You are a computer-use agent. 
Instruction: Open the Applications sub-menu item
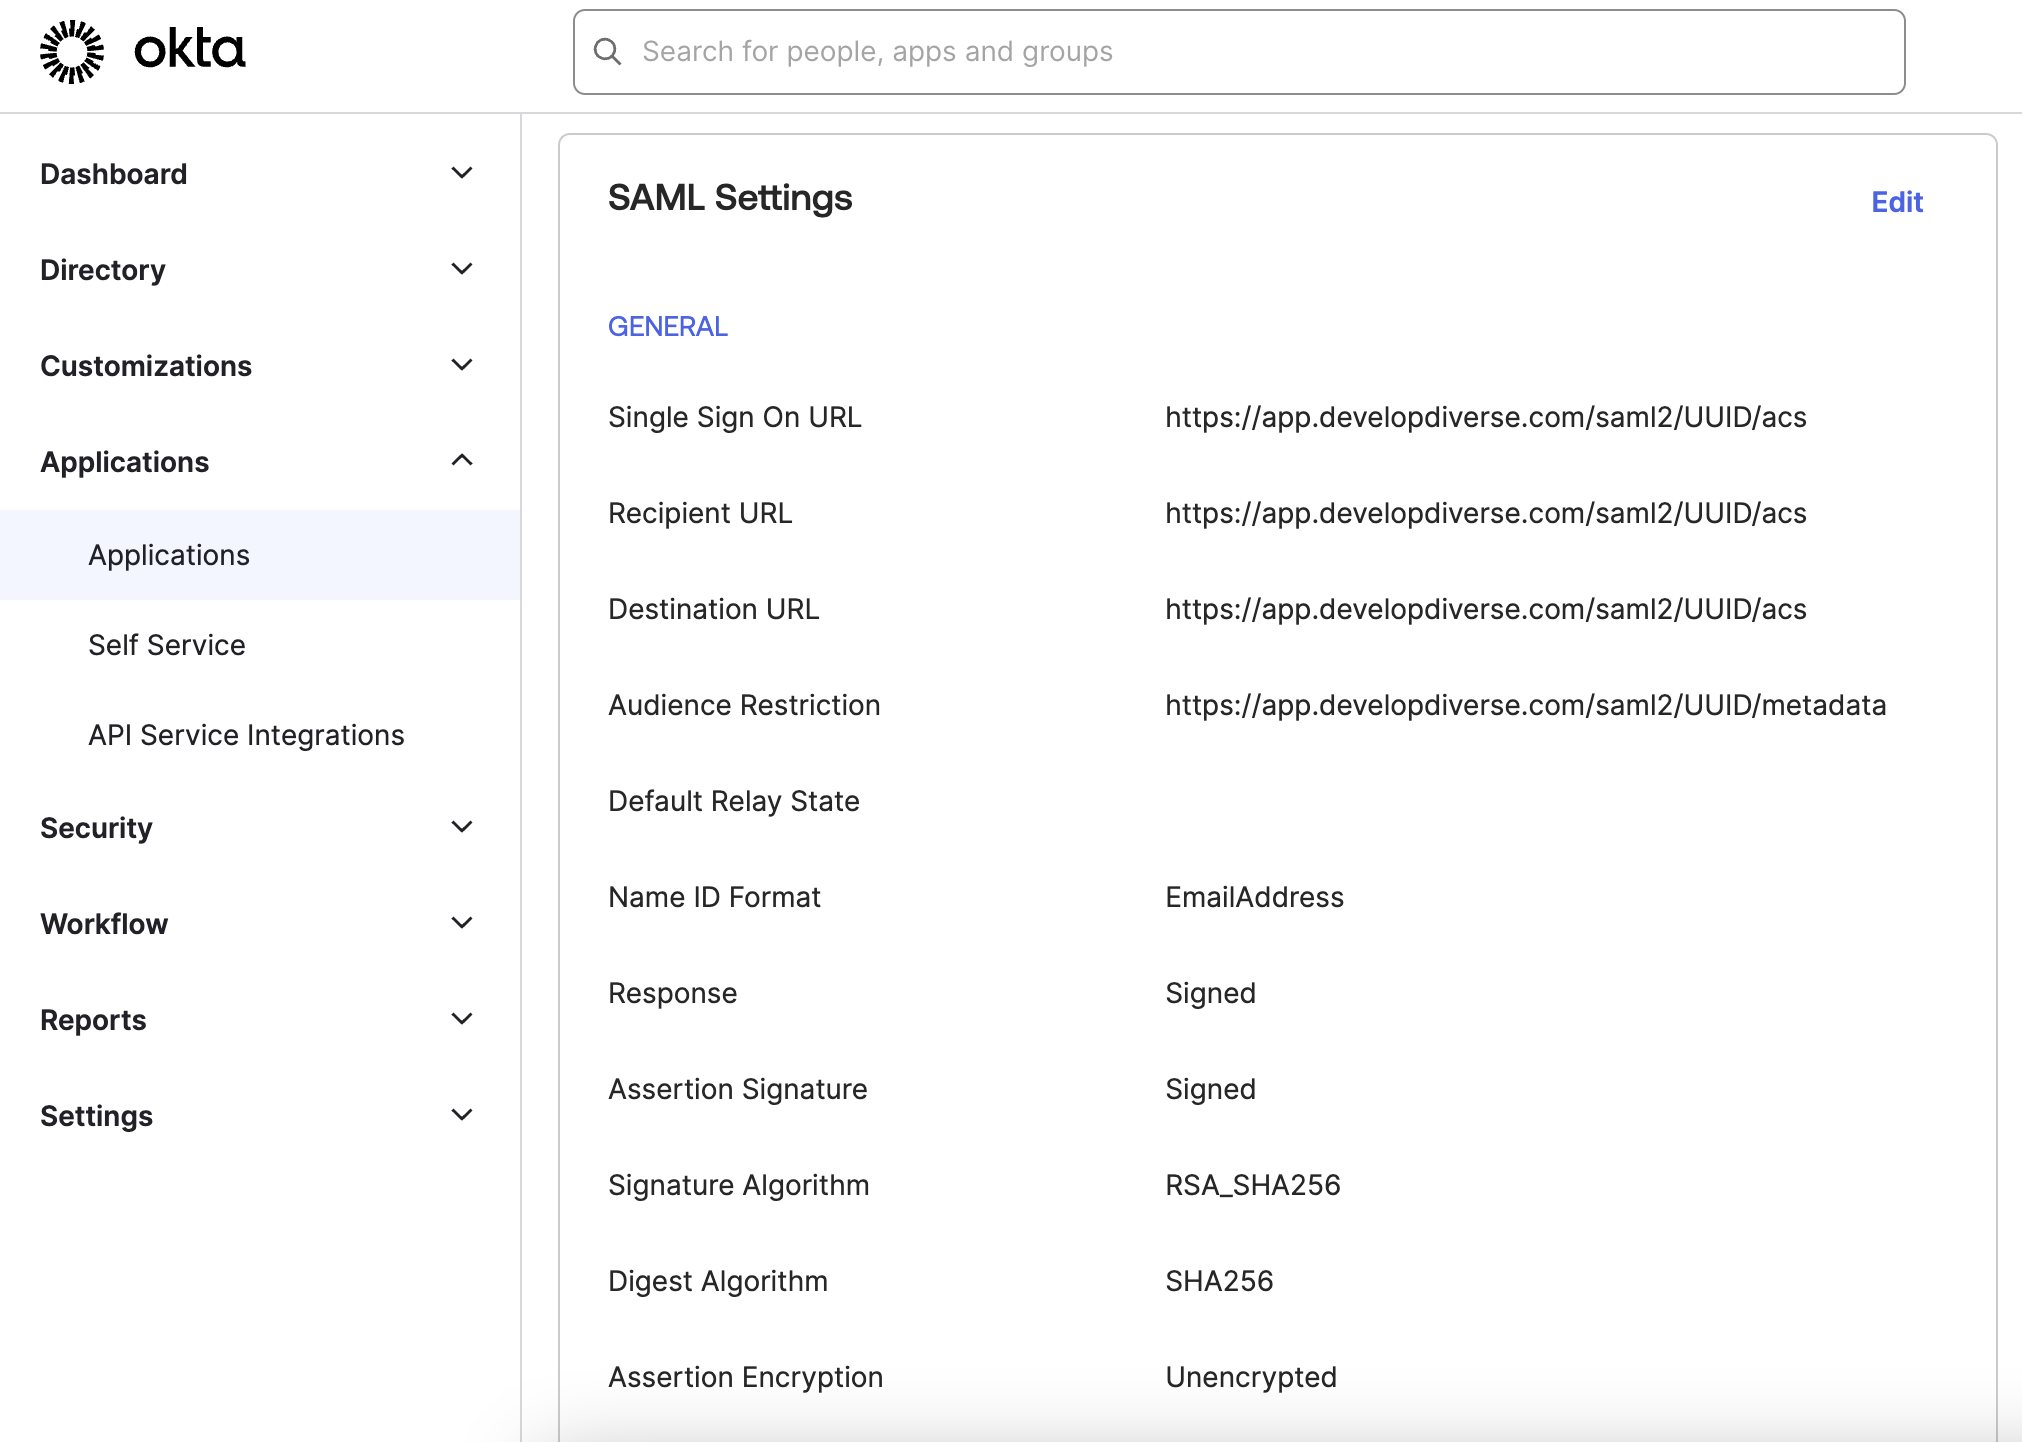pyautogui.click(x=169, y=555)
